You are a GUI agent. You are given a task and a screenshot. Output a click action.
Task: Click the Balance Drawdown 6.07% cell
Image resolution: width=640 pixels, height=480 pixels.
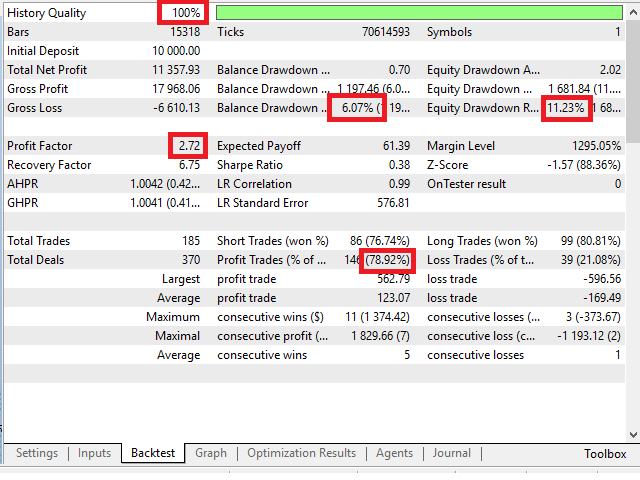(357, 108)
